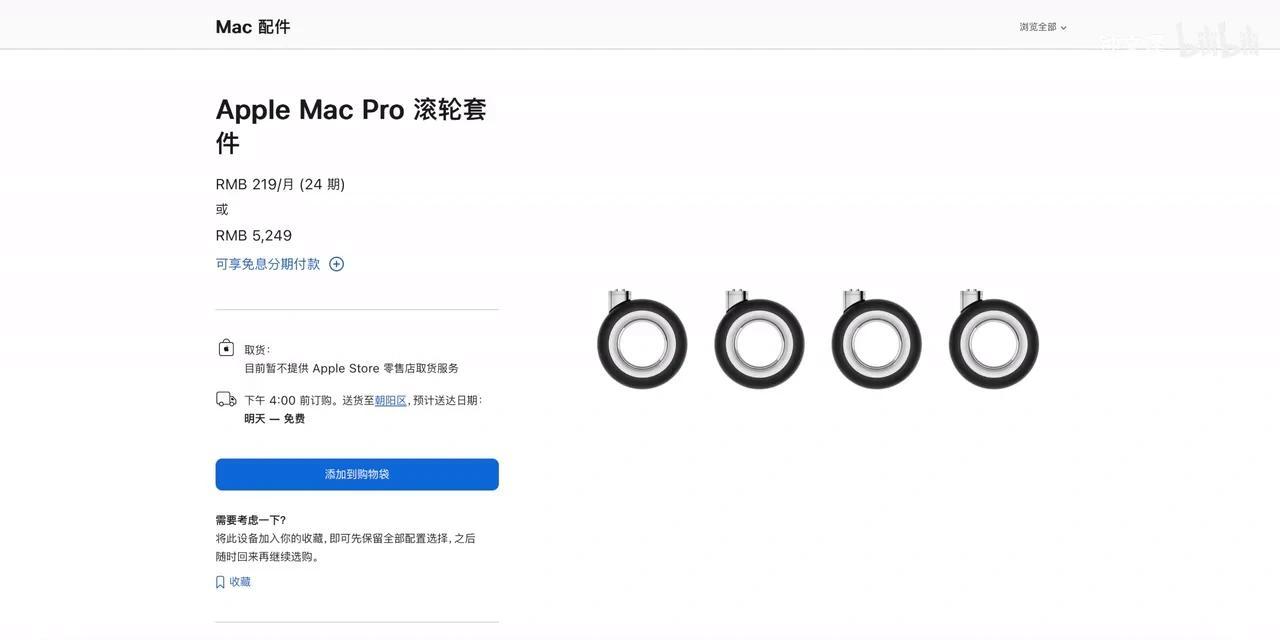The width and height of the screenshot is (1280, 640).
Task: Select the fourth wheel image
Action: click(x=993, y=339)
